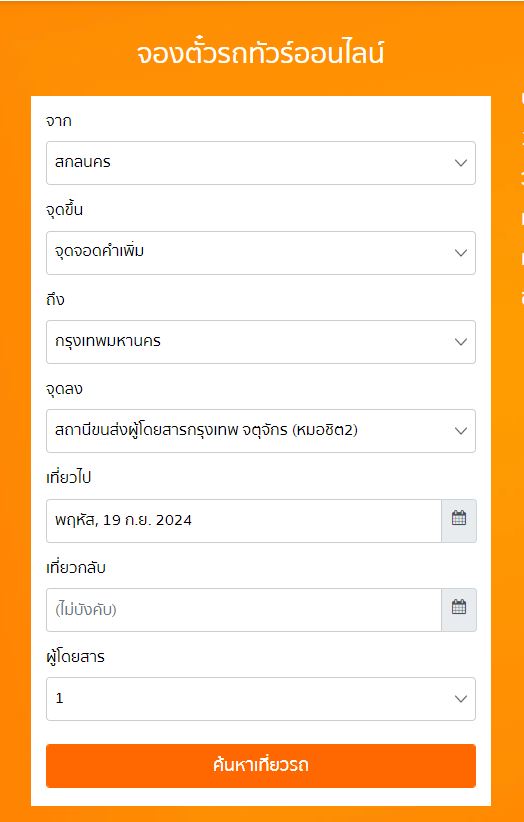The height and width of the screenshot is (822, 524).
Task: Expand the จุดขึ้น dropdown showing จุดจอดคำเพิ่ม
Action: pos(261,253)
